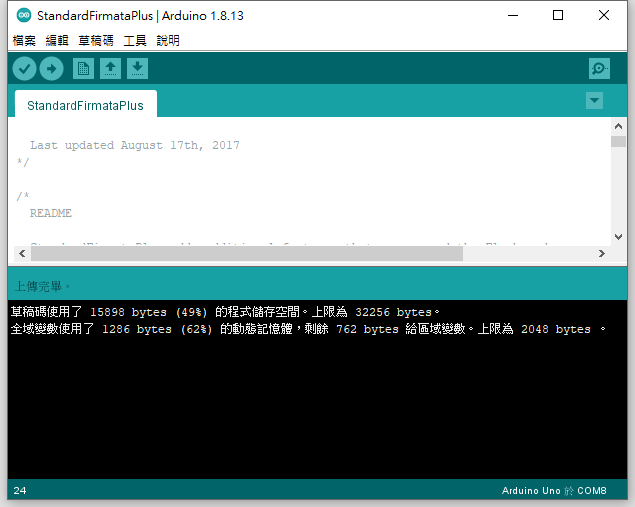Viewport: 635px width, 507px height.
Task: Click the Verify (checkmark) button
Action: coord(24,68)
